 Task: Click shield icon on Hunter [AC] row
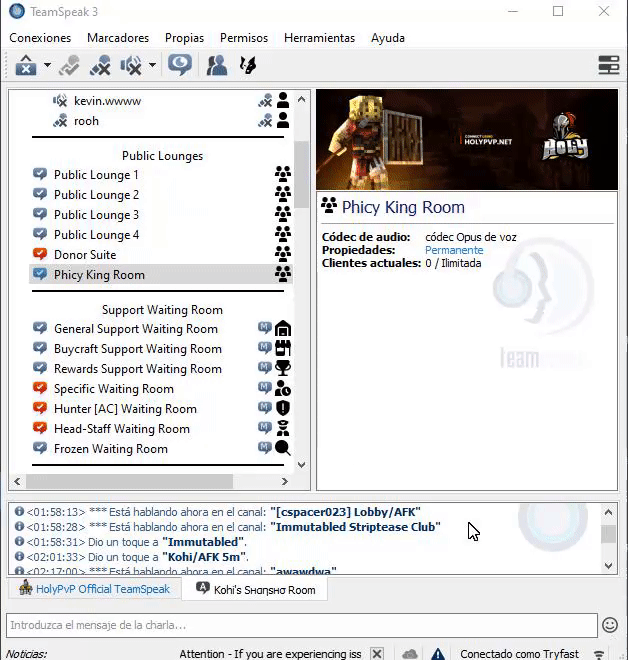(283, 408)
